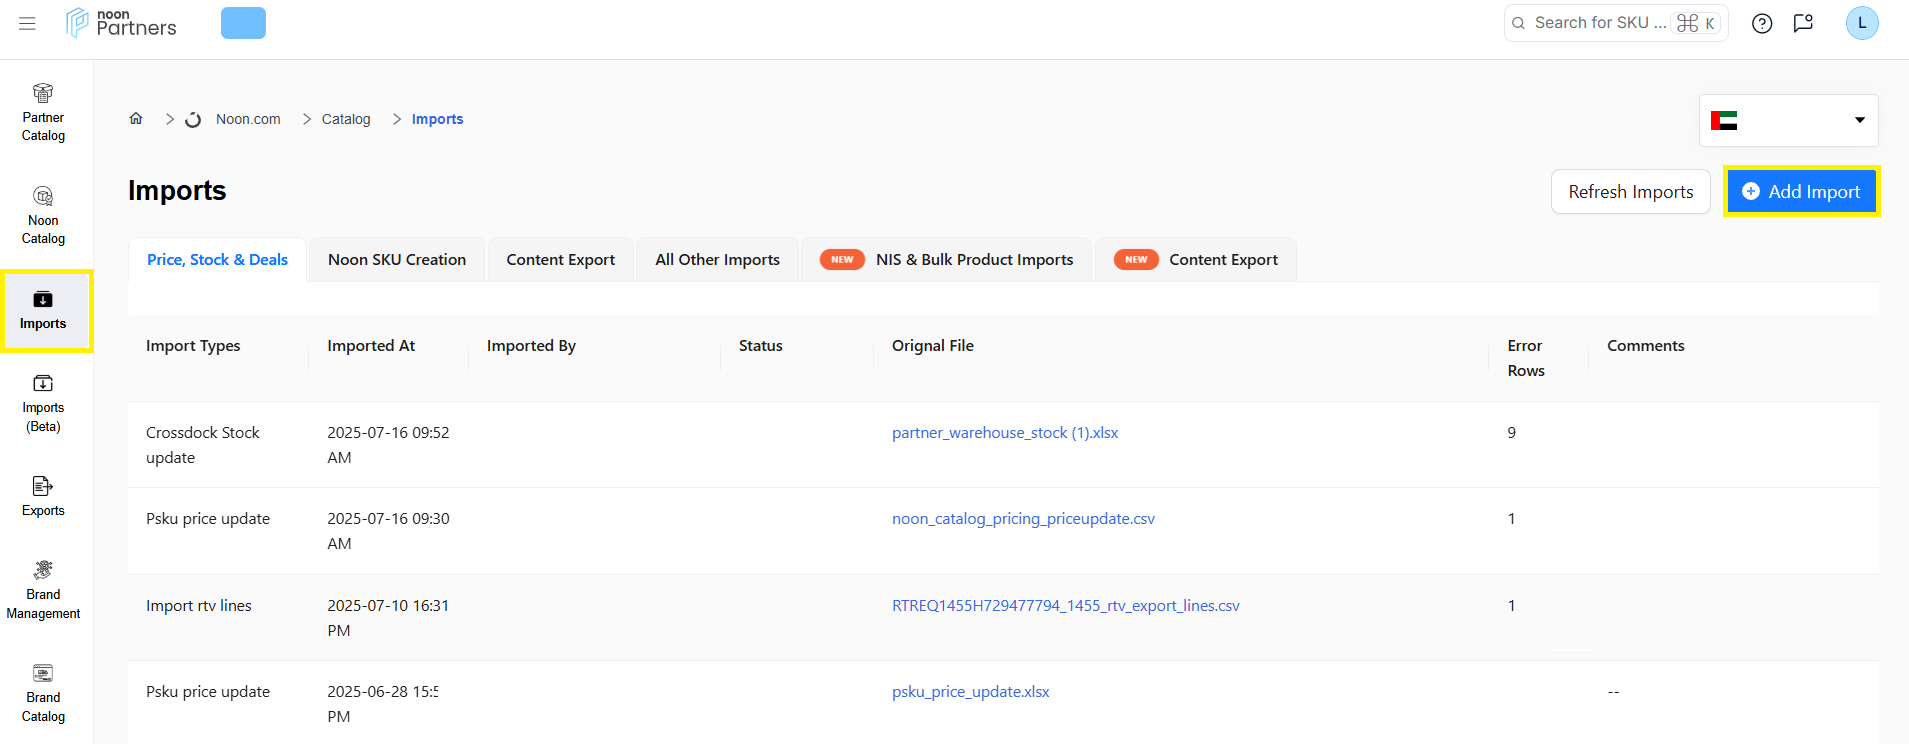Image resolution: width=1909 pixels, height=744 pixels.
Task: Click Import Types column header
Action: (193, 345)
